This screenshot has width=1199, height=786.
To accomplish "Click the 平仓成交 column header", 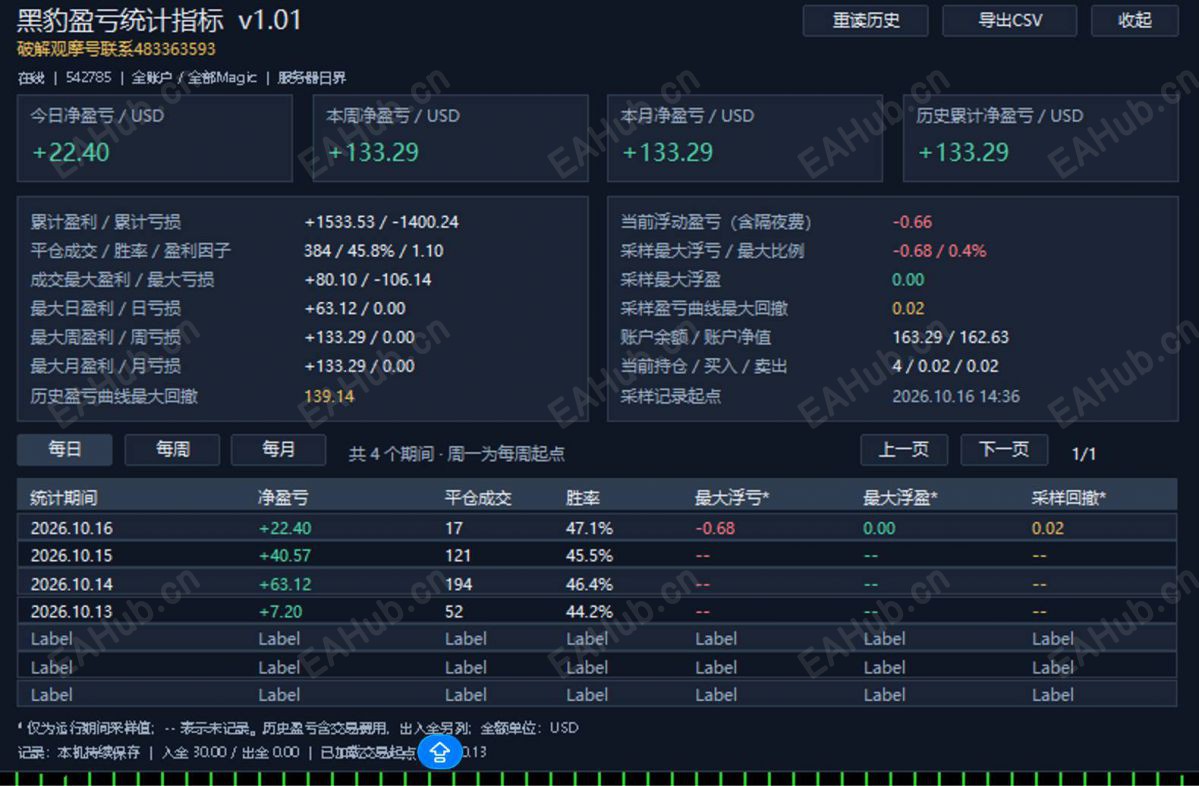I will pos(478,498).
